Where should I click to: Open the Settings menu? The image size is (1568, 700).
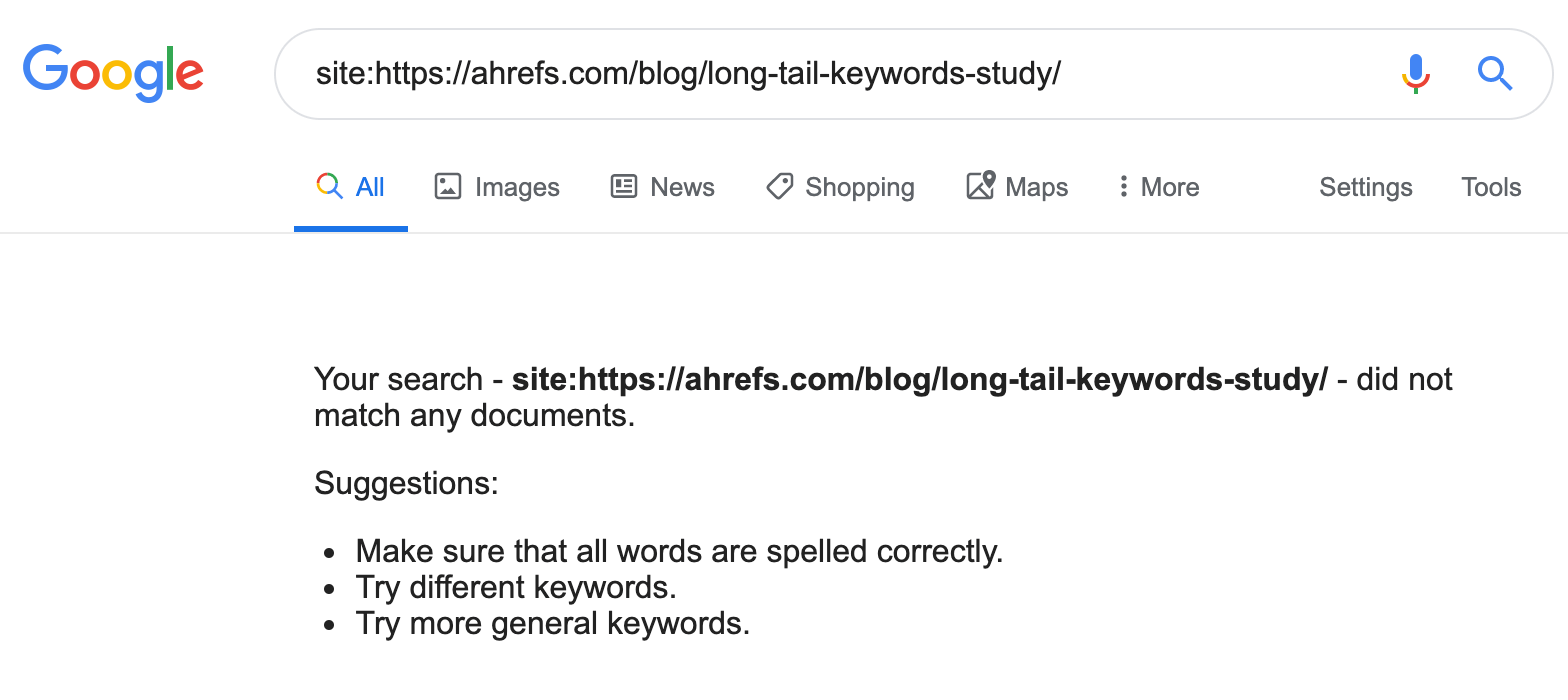(1365, 187)
